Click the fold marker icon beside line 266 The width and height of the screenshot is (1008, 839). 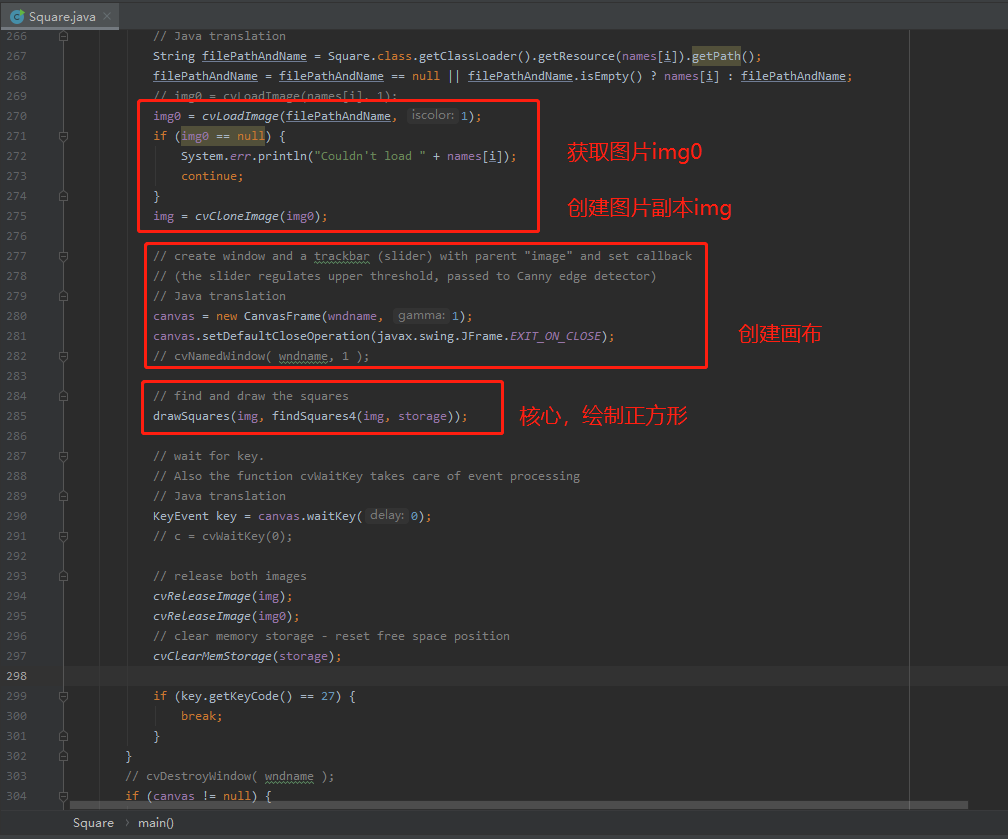click(x=62, y=35)
